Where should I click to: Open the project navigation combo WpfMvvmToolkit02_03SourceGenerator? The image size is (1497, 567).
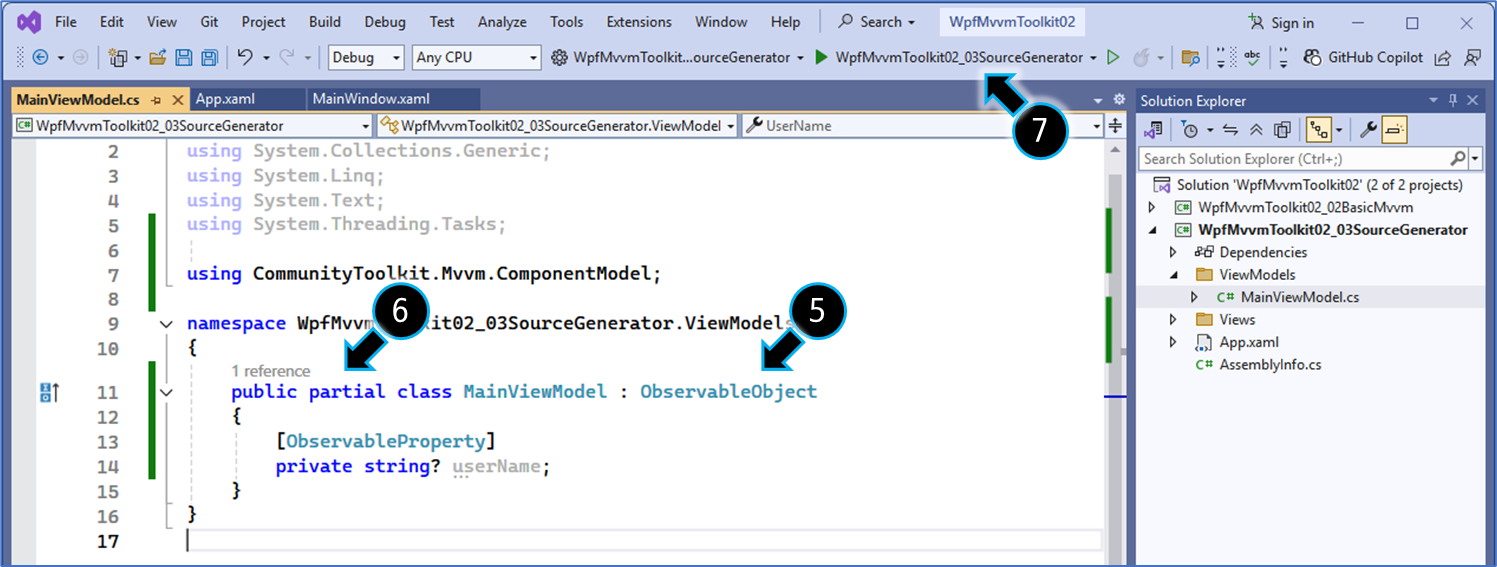[193, 126]
